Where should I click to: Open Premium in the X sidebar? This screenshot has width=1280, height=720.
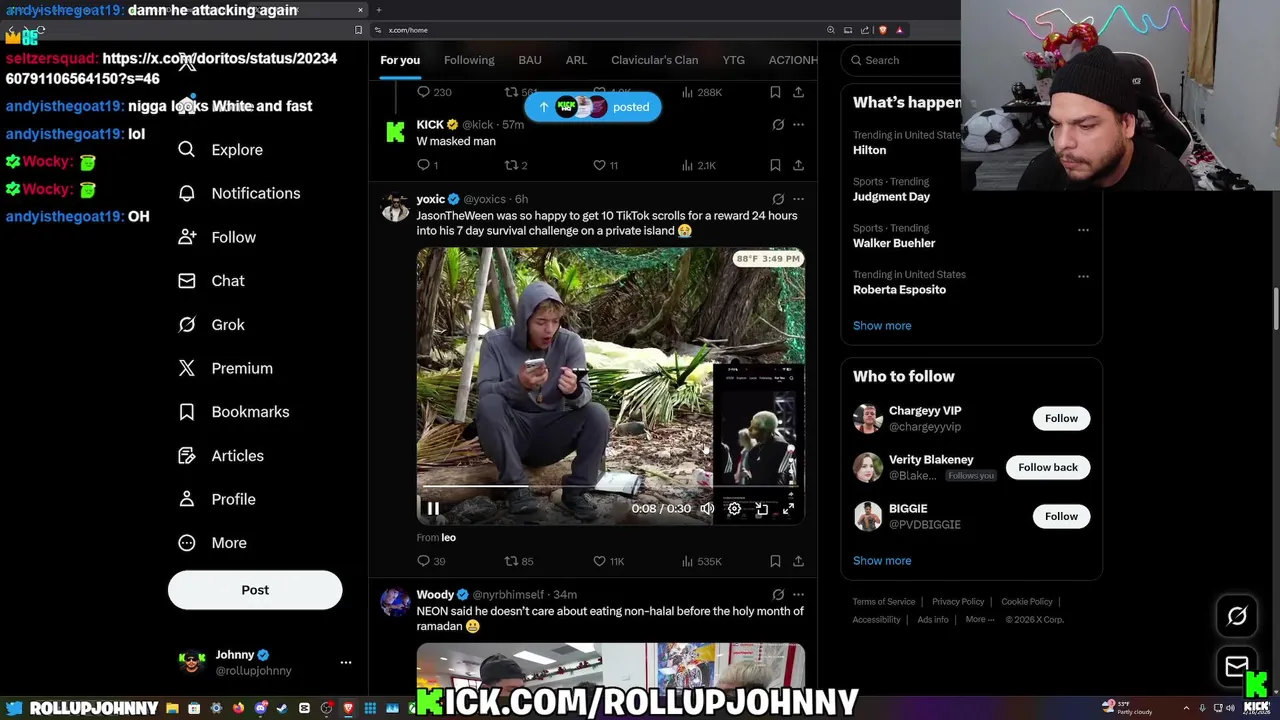(x=225, y=368)
